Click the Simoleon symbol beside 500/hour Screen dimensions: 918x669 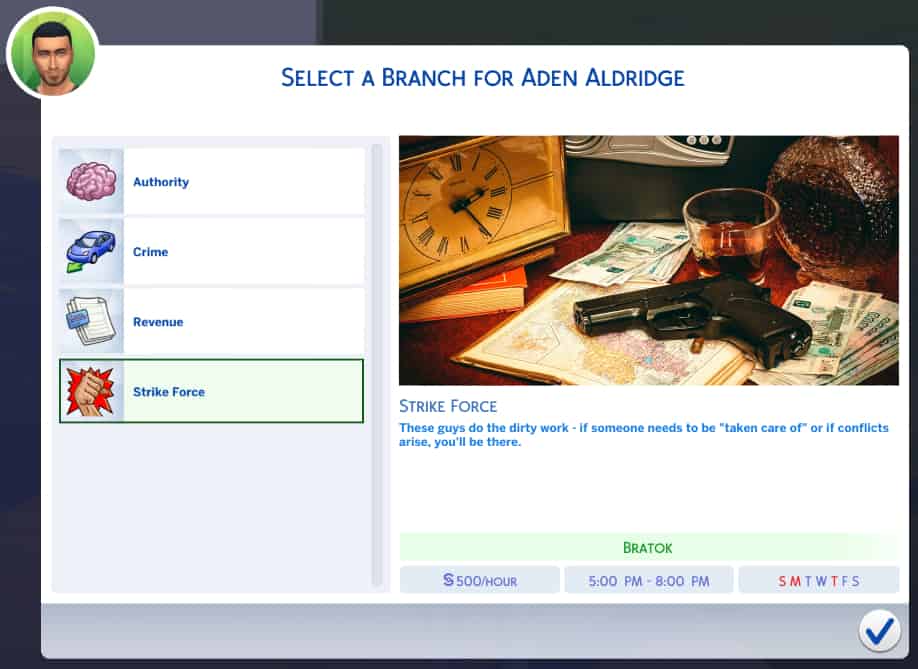[x=448, y=580]
